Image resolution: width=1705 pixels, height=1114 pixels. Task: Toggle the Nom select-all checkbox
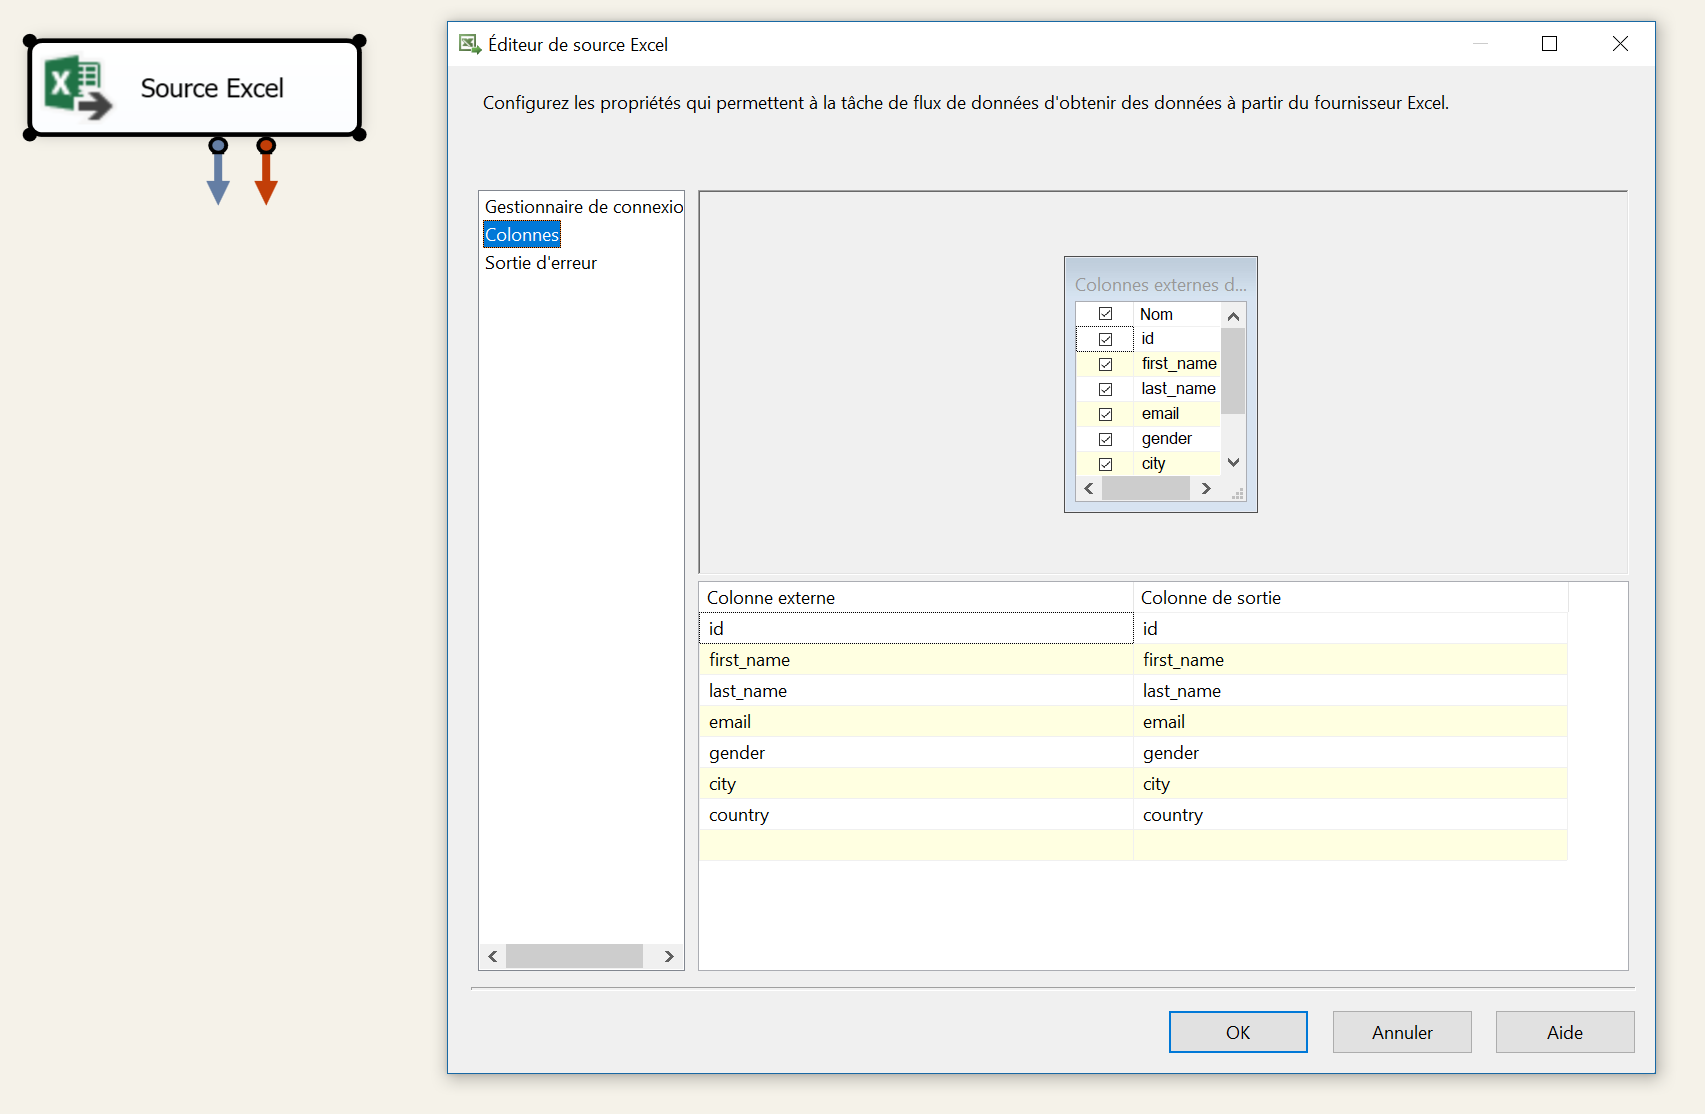(1105, 314)
